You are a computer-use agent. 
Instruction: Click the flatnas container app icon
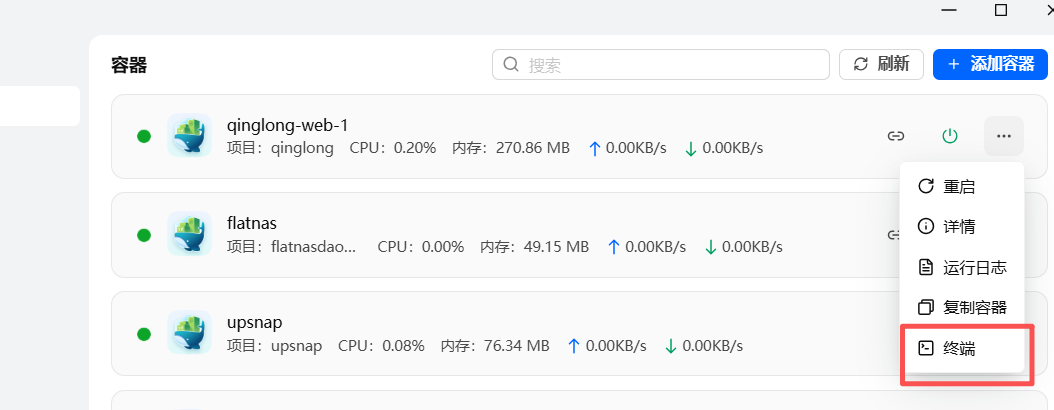(x=189, y=234)
